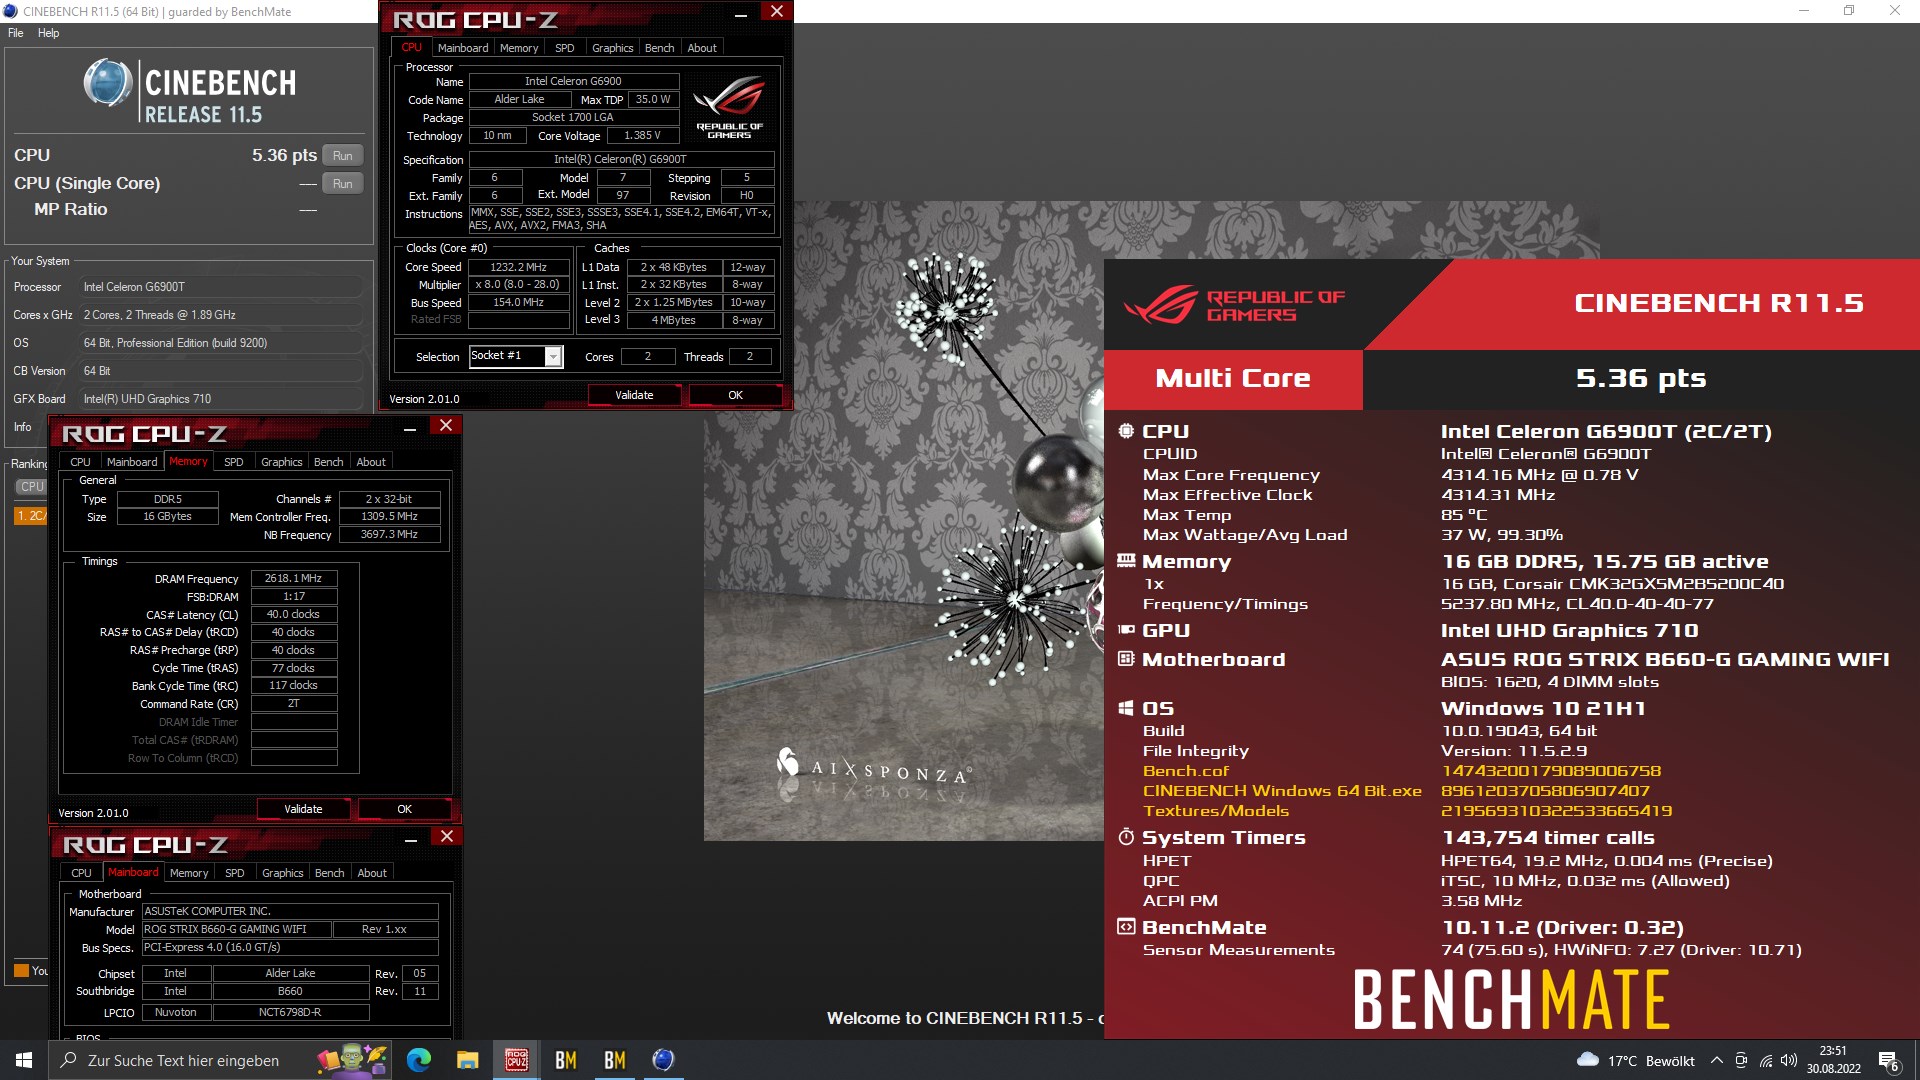
Task: Run the CPU (Single Core) test
Action: tap(342, 184)
